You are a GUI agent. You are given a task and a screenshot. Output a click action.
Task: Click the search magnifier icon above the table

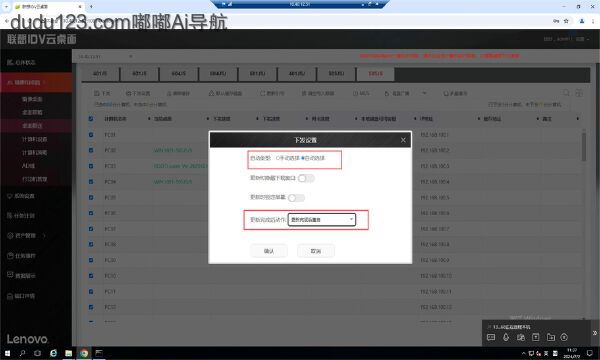coord(566,93)
